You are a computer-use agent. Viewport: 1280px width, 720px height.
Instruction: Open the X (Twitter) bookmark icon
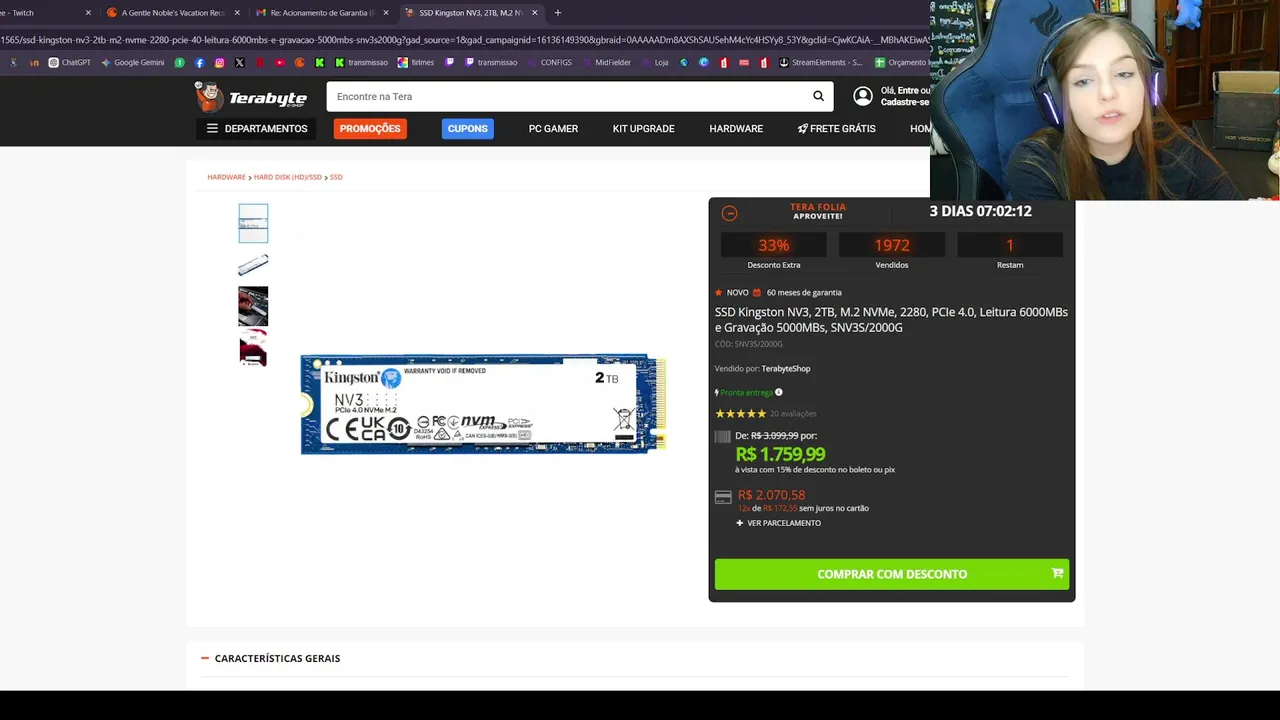coord(240,62)
